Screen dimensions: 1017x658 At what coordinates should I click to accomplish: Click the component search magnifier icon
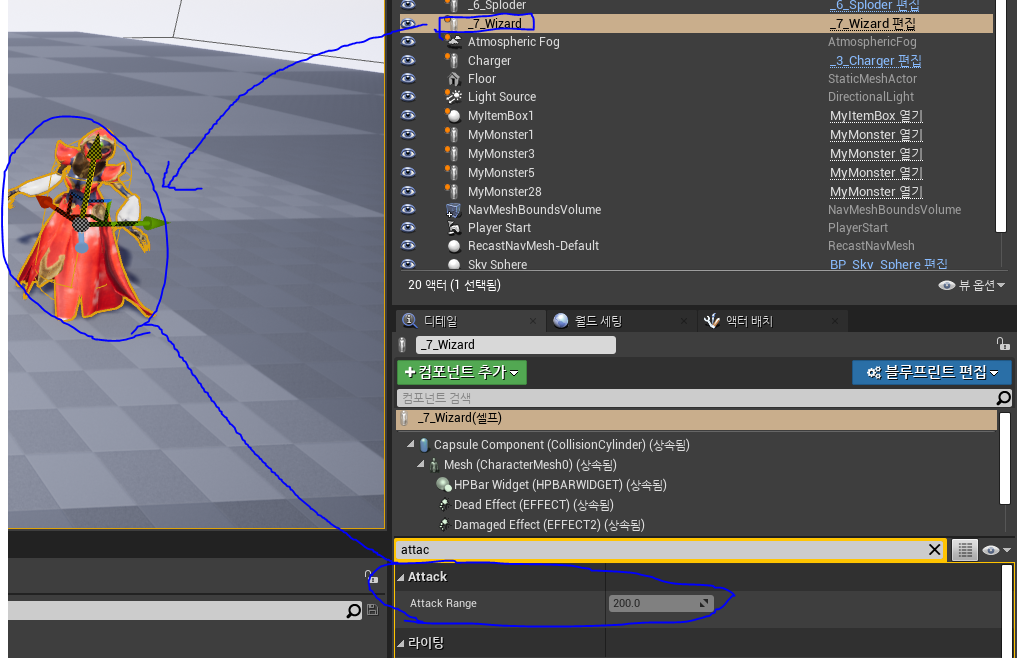pos(1003,398)
